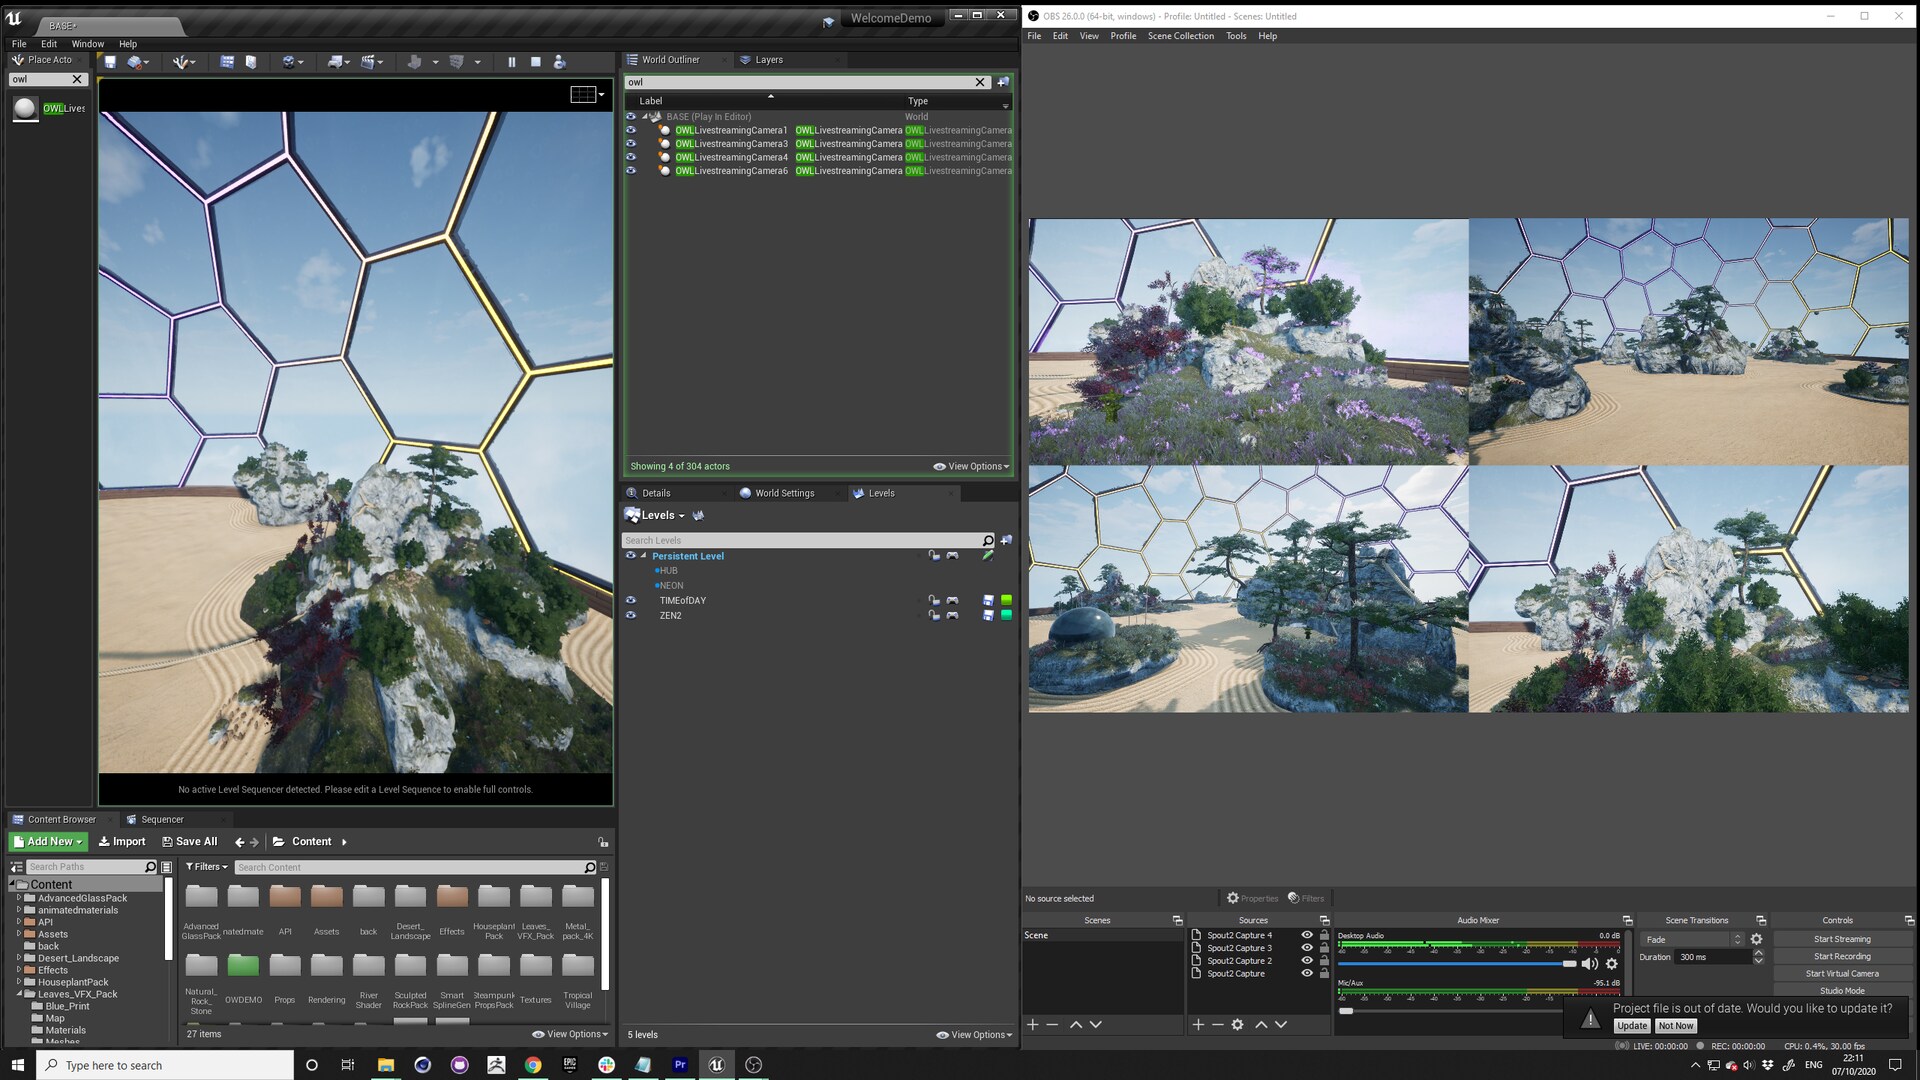Add a new source with plus in OBS Sources
Viewport: 1920px width, 1080px height.
[x=1198, y=1025]
